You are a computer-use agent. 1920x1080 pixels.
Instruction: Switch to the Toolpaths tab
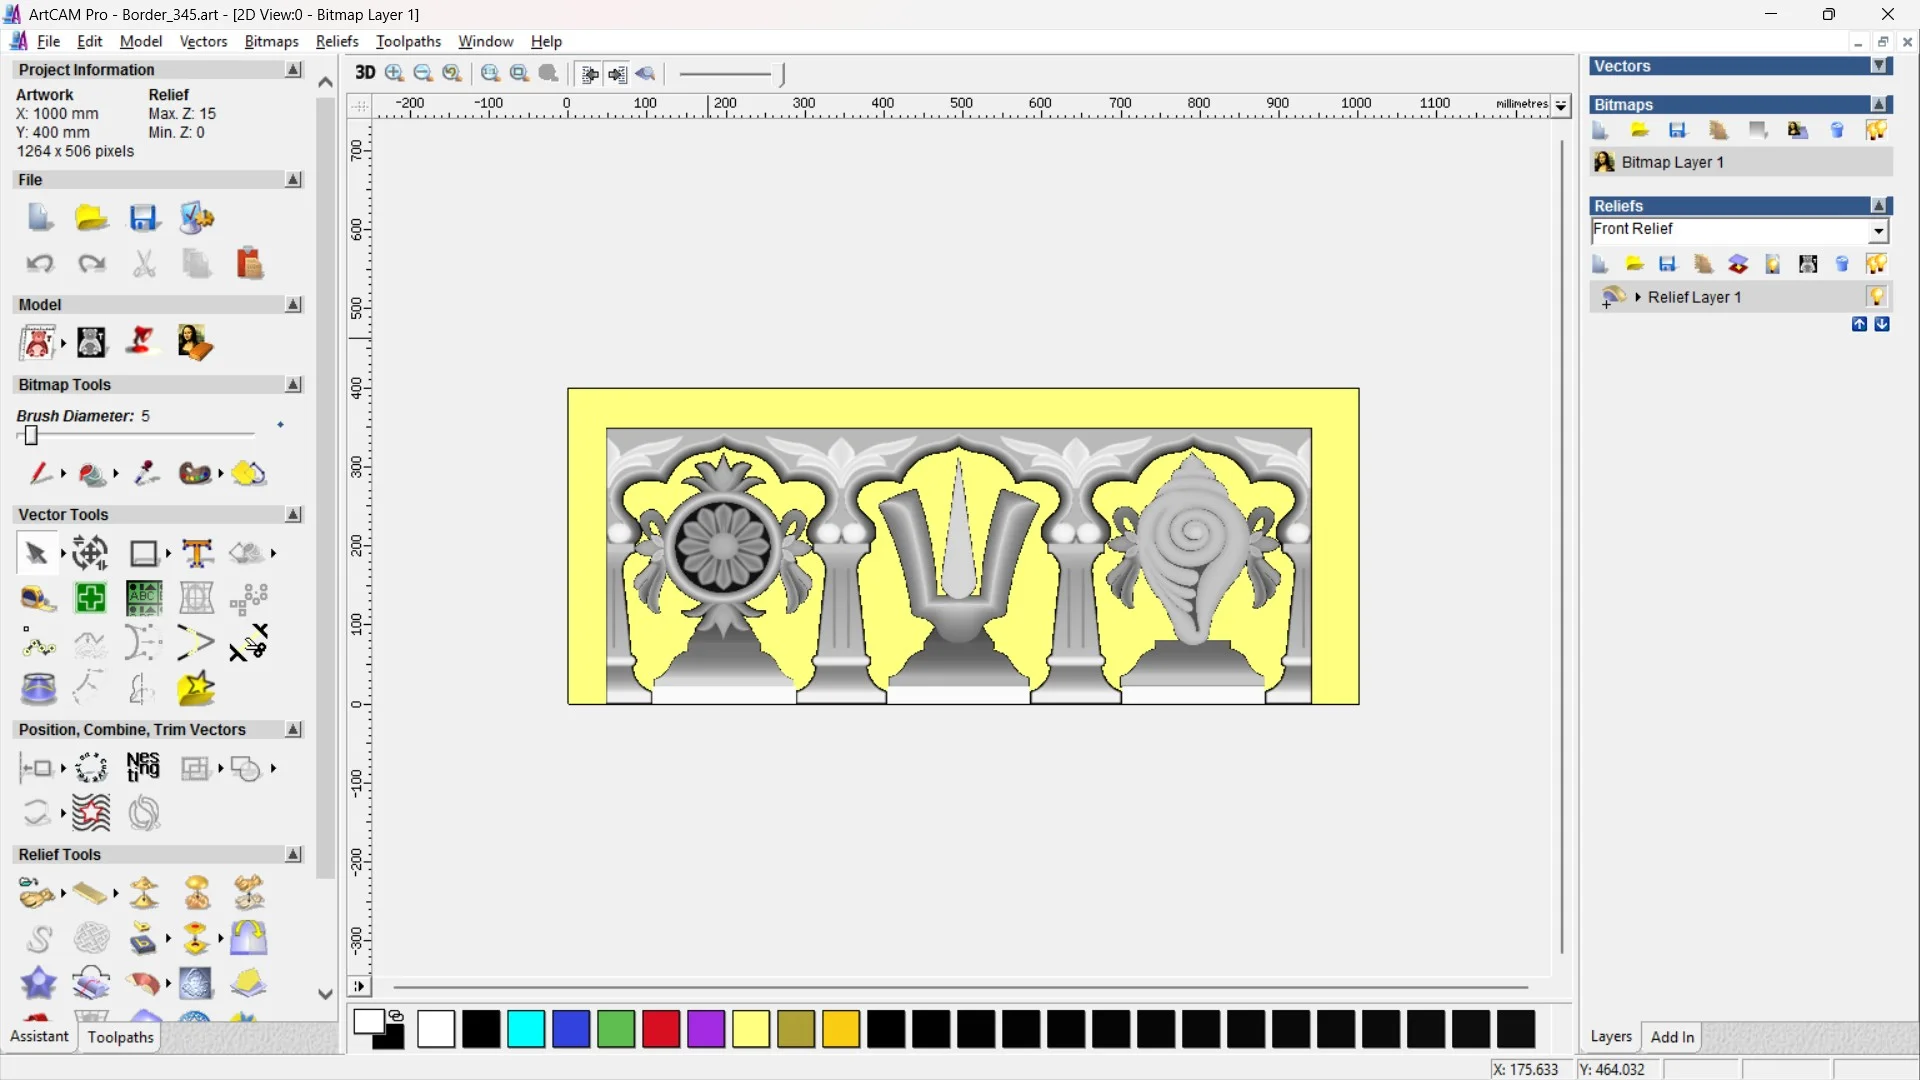(120, 1037)
